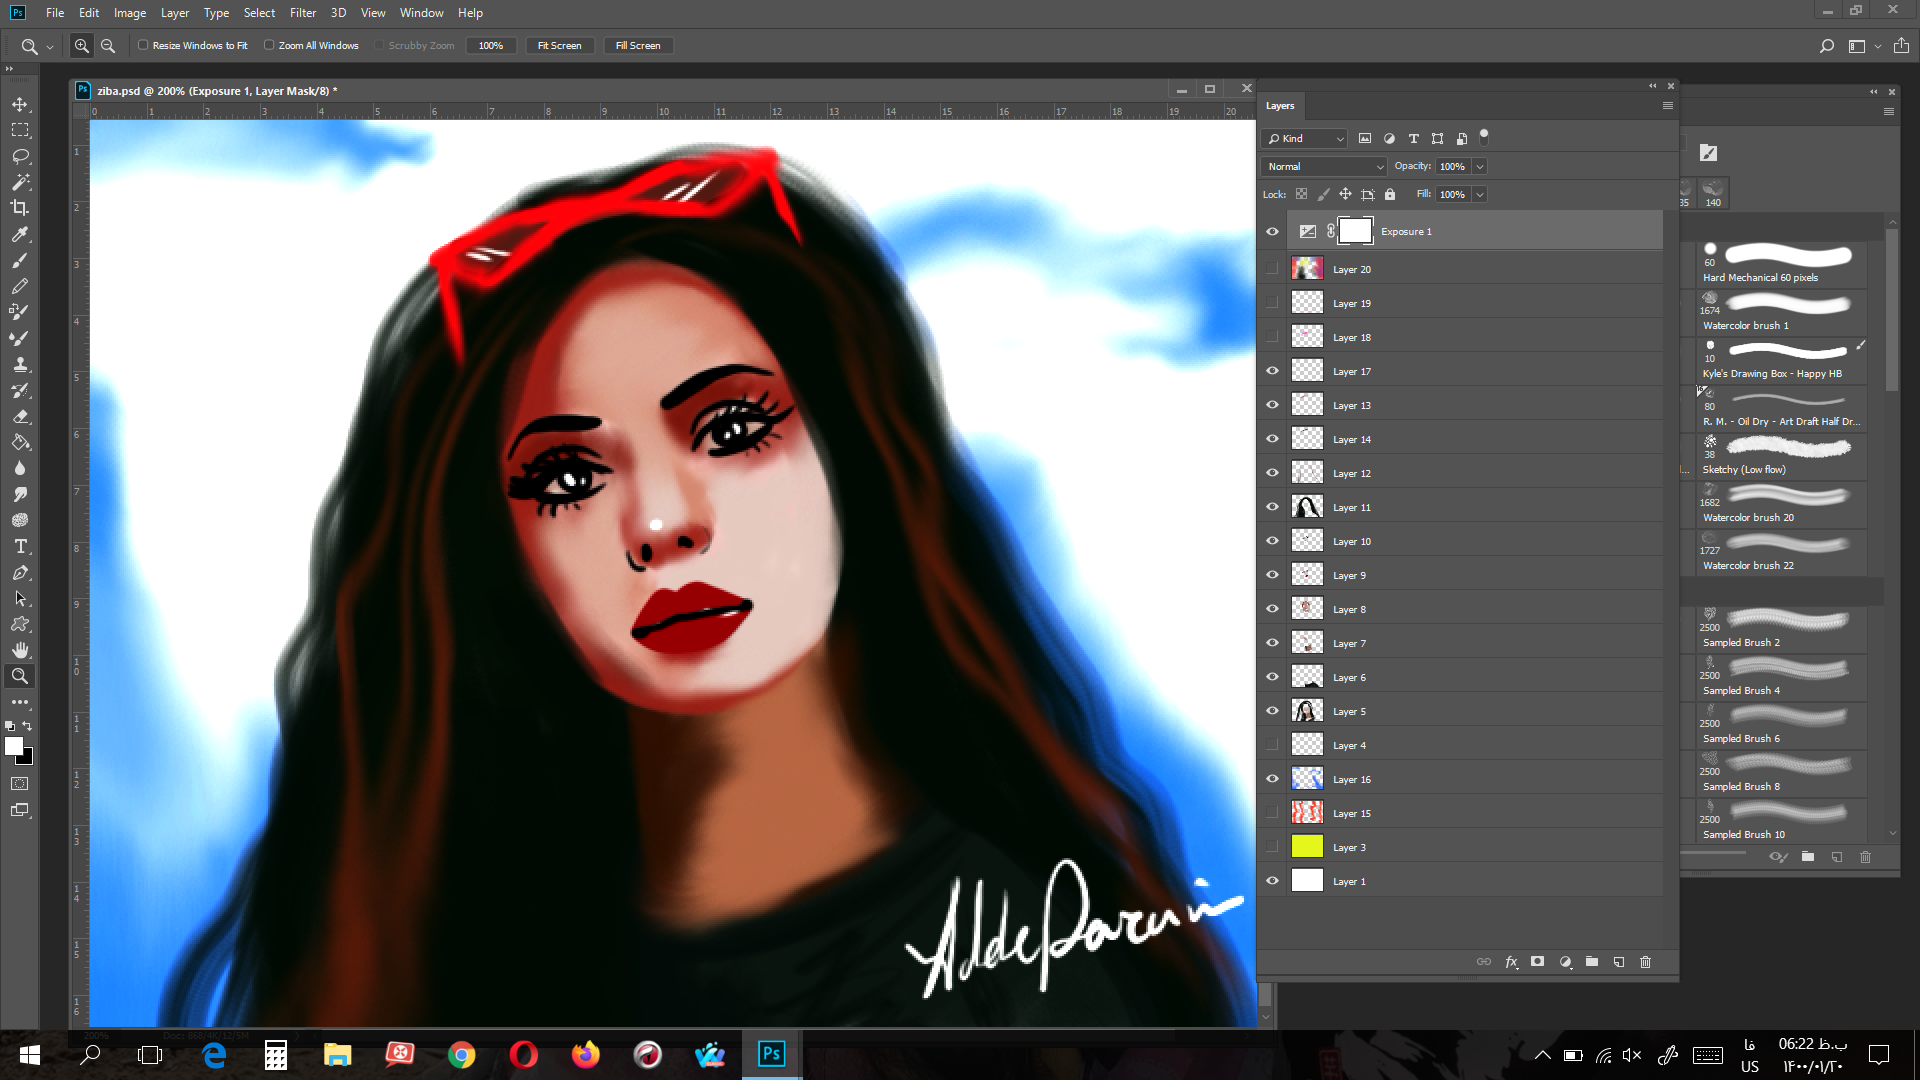Open the Opacity slider dropdown arrow

[1480, 167]
